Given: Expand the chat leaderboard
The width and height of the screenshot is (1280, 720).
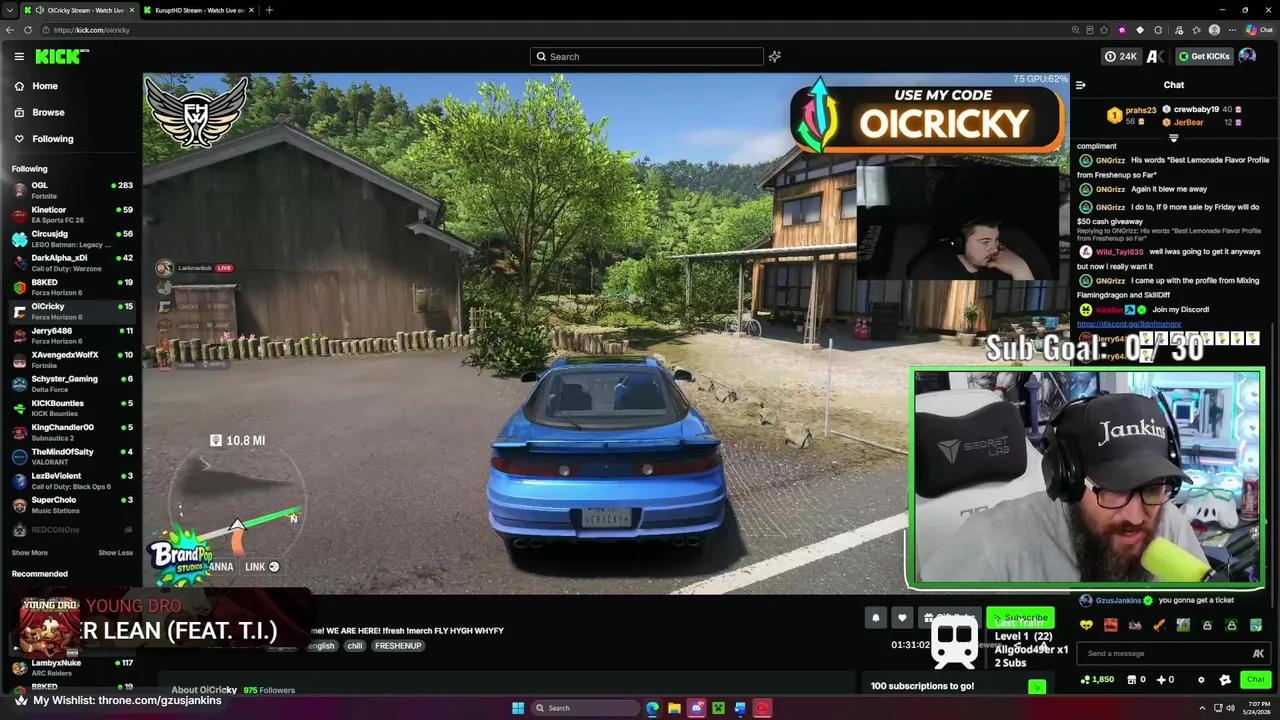Looking at the screenshot, I should 1173,139.
